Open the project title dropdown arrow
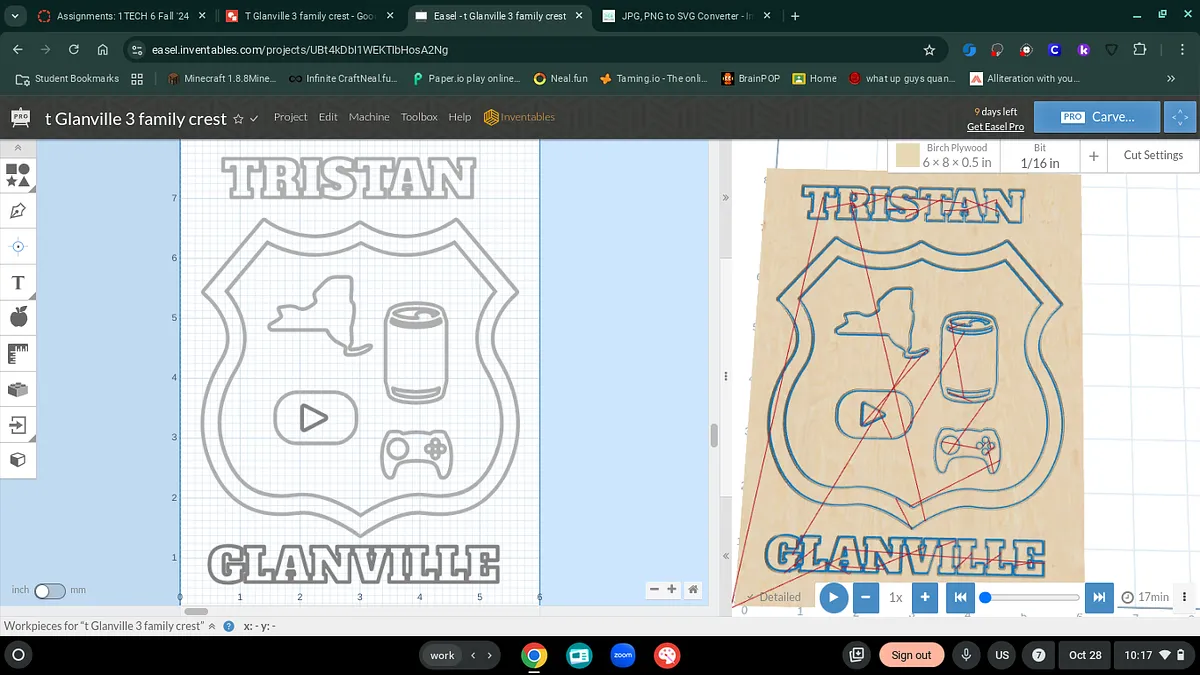This screenshot has width=1200, height=675. click(254, 119)
